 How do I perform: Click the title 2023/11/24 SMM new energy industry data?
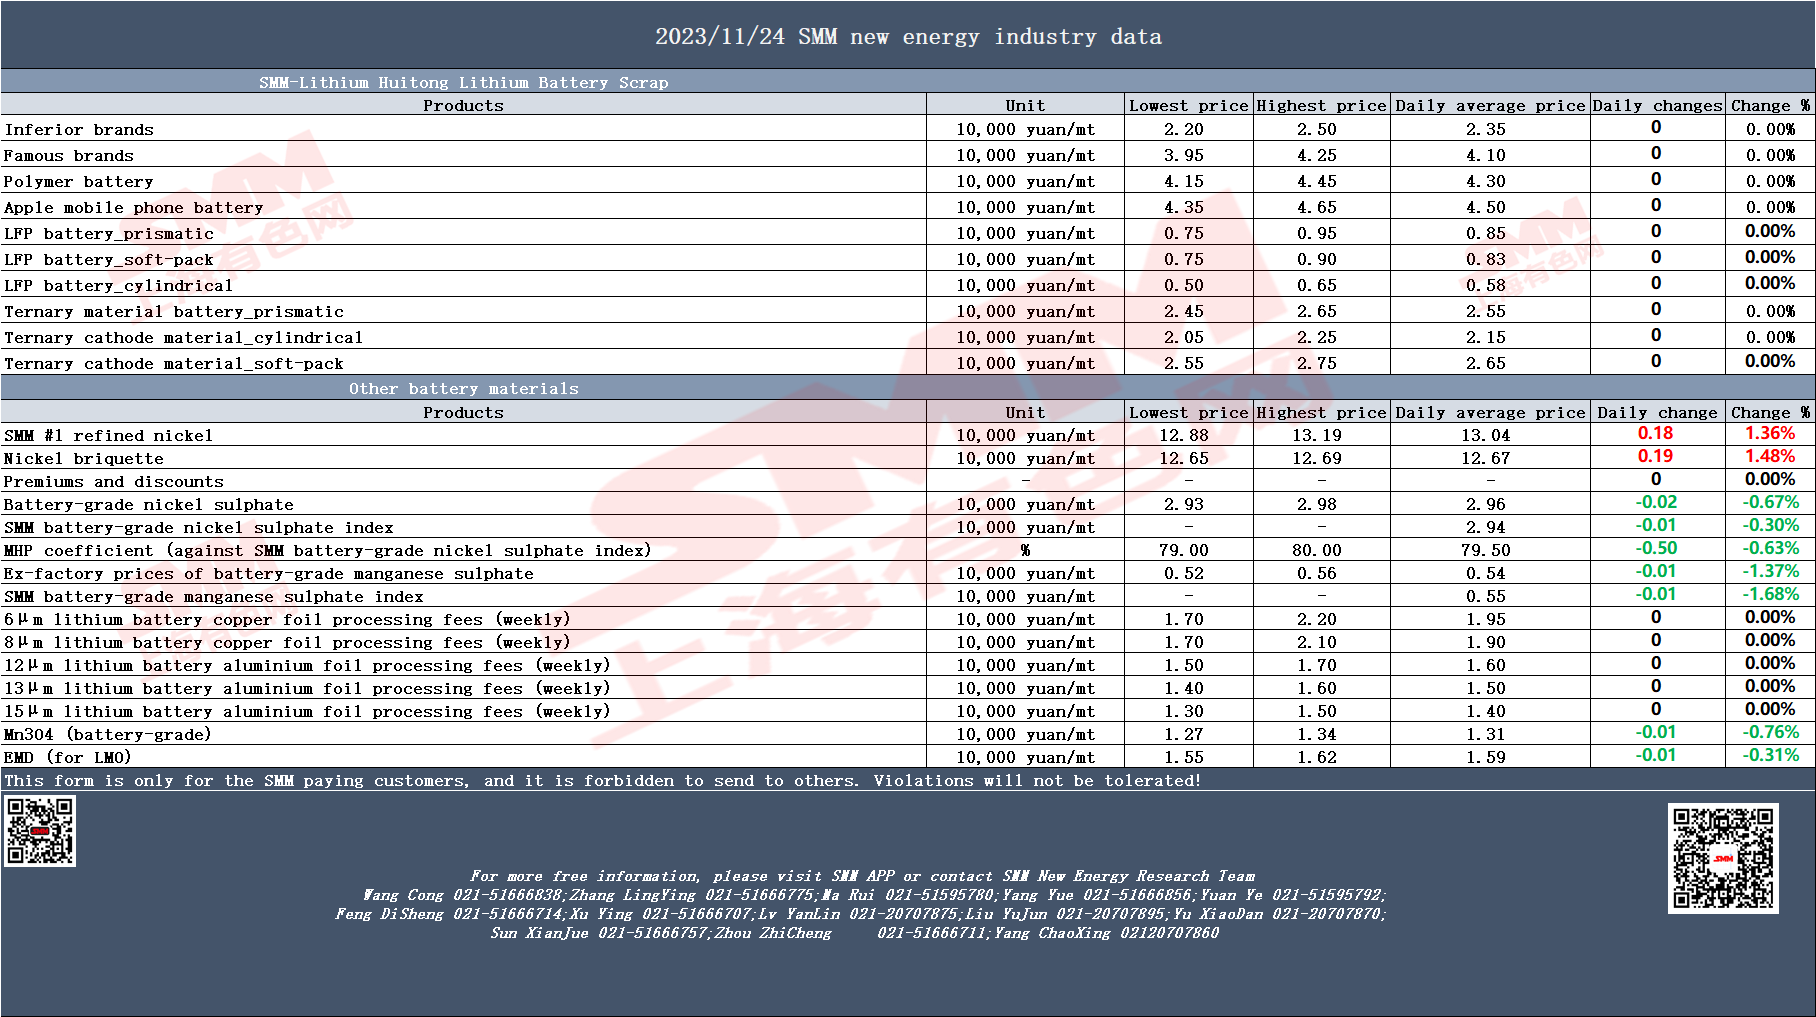pos(908,37)
